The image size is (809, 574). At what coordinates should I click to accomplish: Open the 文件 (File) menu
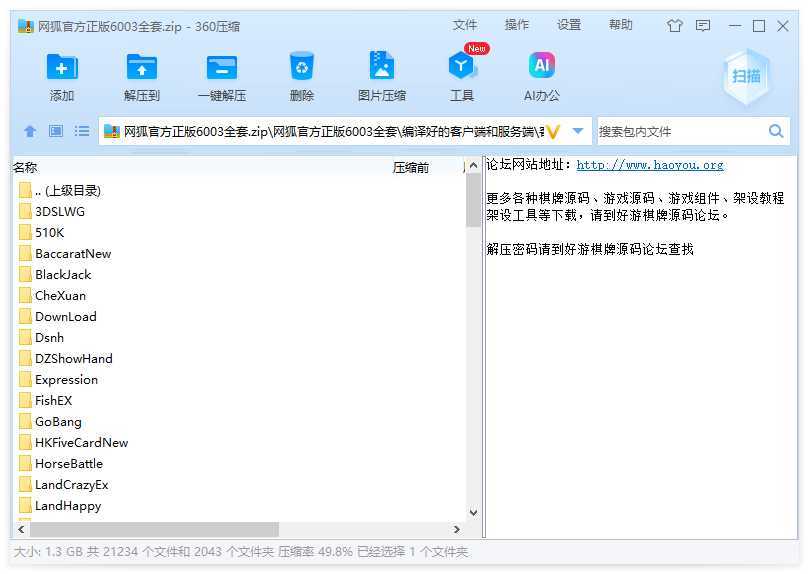pos(465,25)
